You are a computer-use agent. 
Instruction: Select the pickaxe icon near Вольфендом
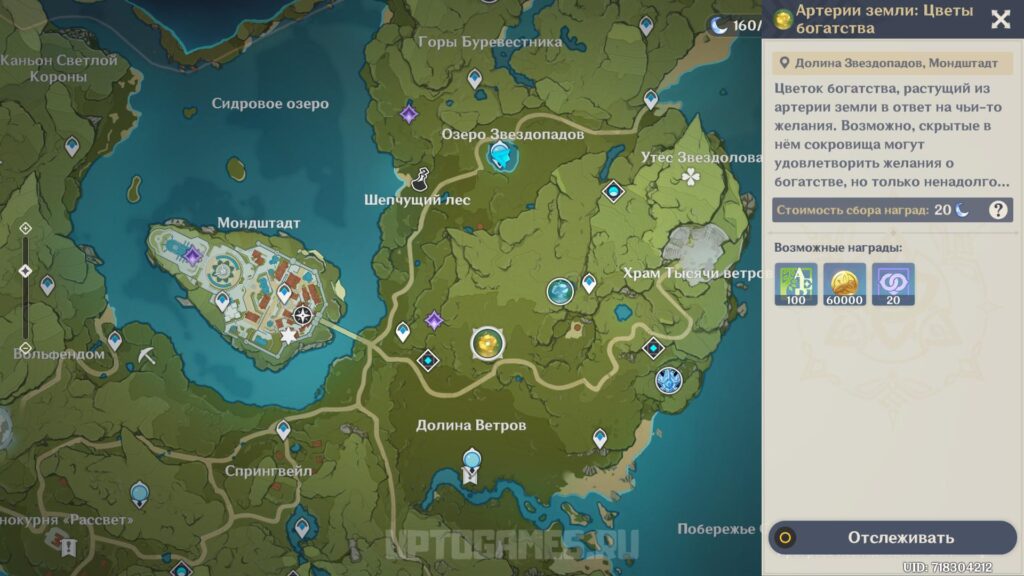(x=147, y=354)
